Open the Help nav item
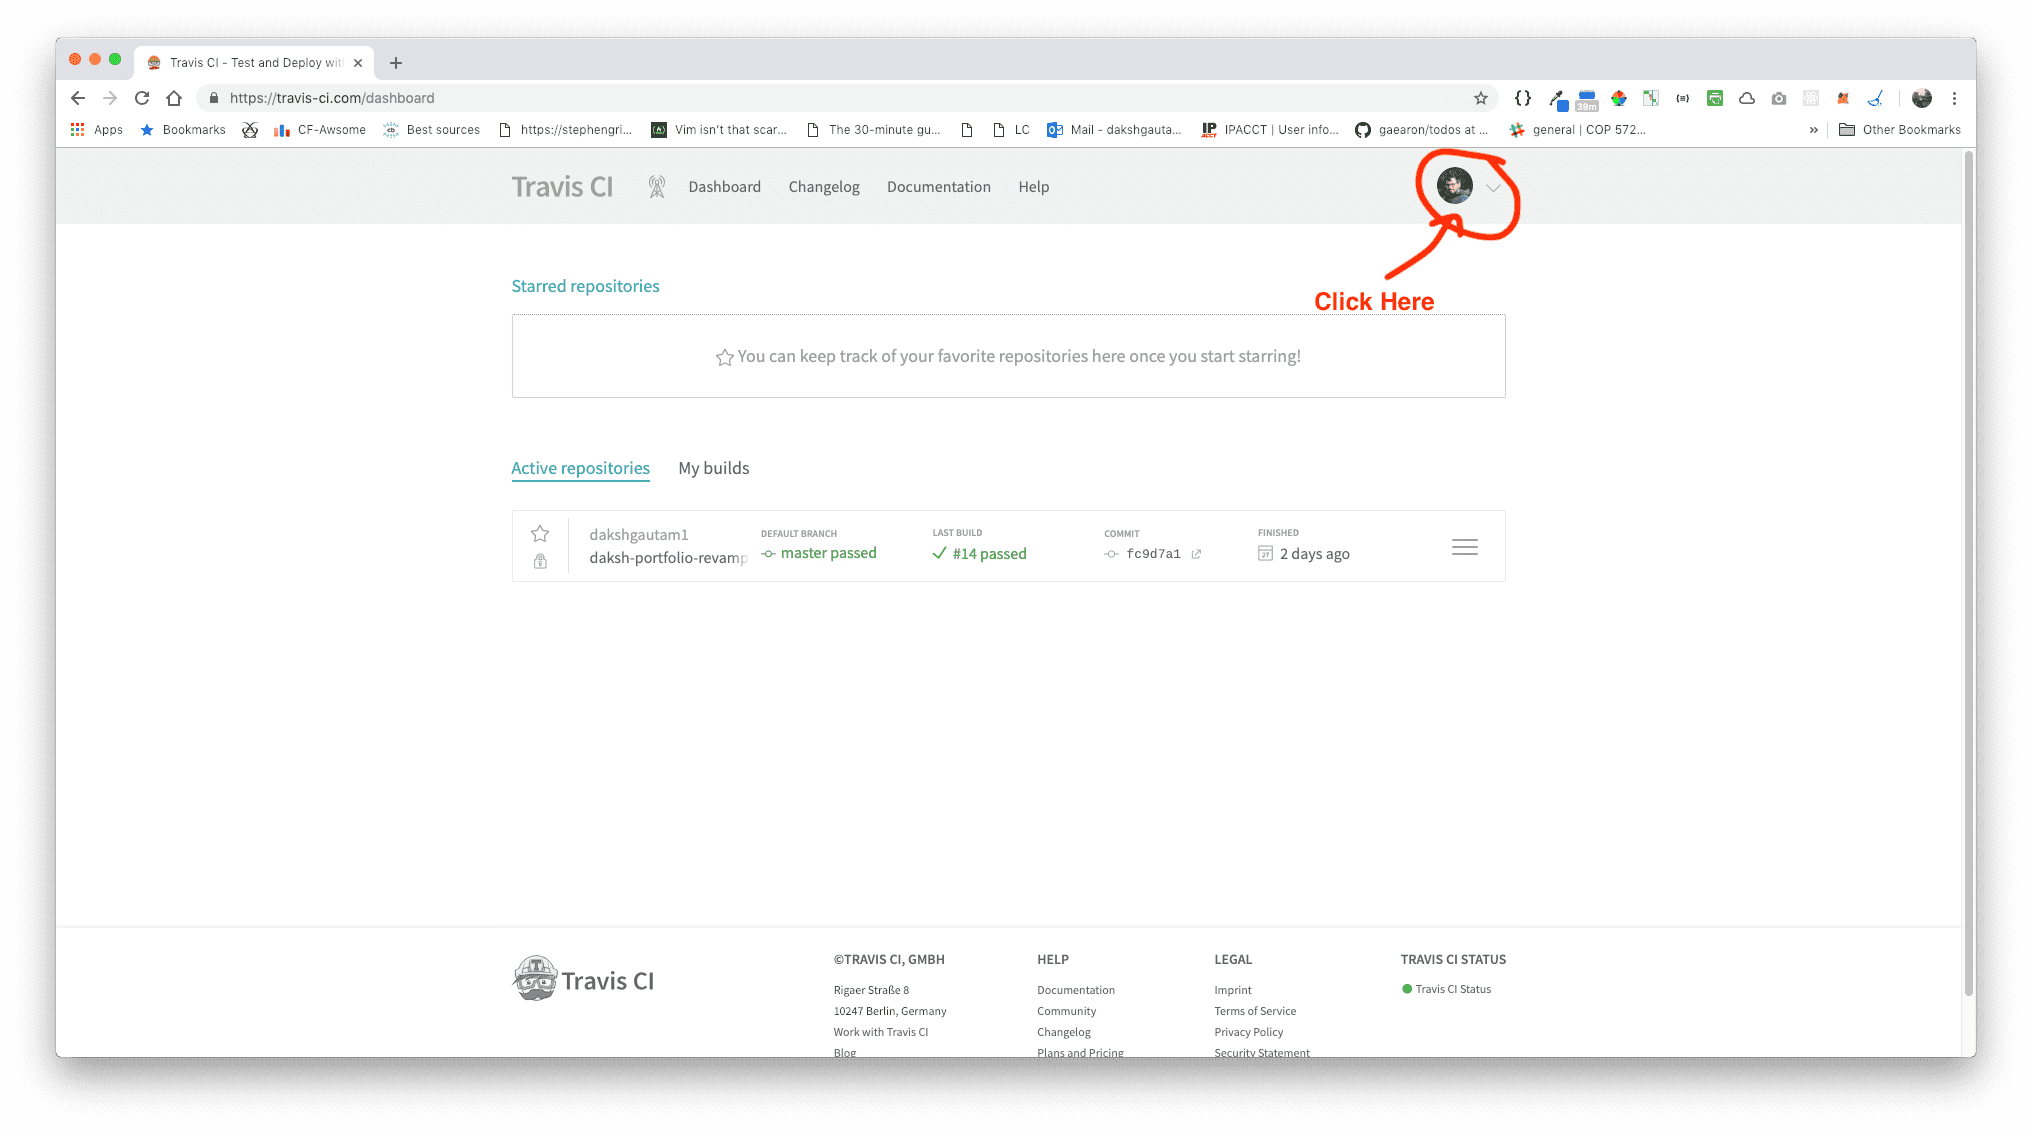The width and height of the screenshot is (2032, 1131). (1033, 187)
